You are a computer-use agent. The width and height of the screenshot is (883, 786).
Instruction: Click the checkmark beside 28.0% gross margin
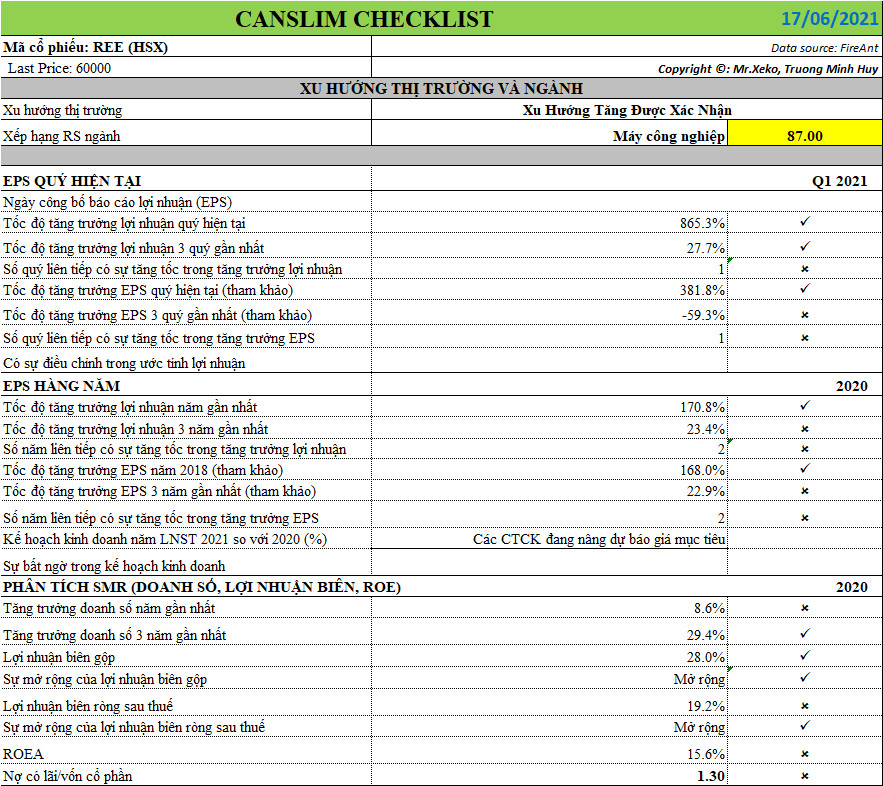805,656
